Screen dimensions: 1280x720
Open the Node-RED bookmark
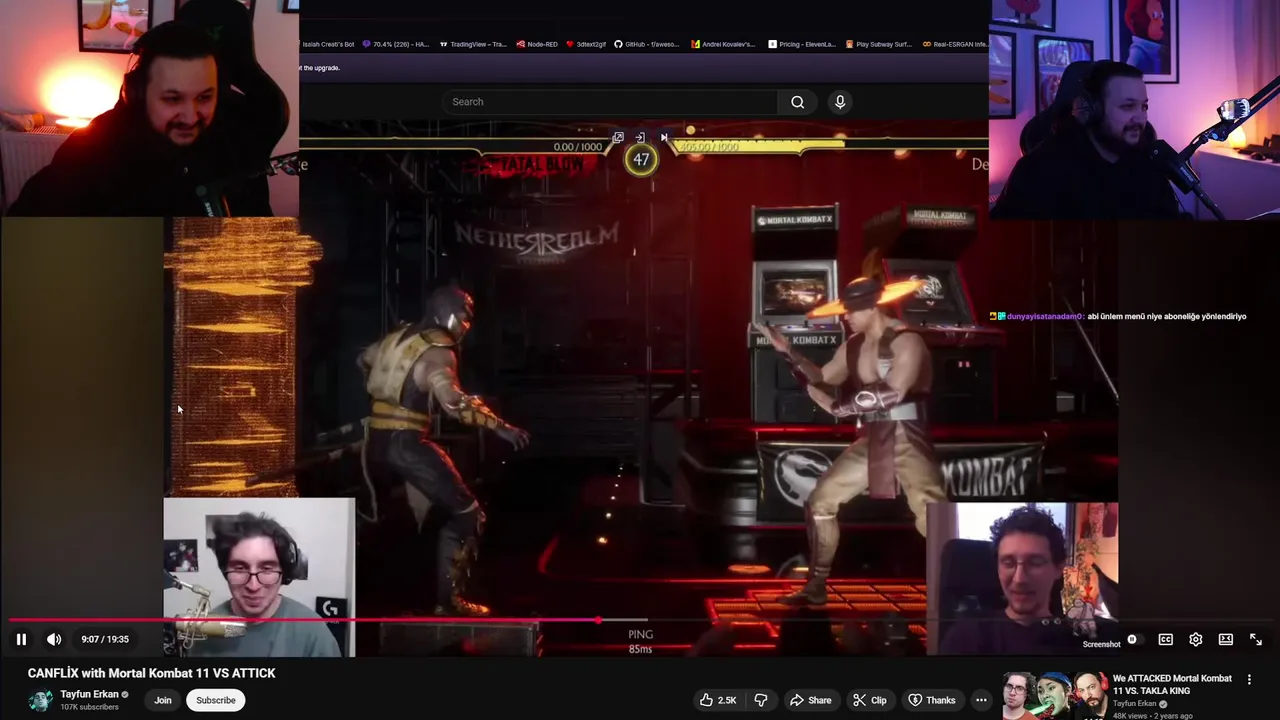[537, 44]
